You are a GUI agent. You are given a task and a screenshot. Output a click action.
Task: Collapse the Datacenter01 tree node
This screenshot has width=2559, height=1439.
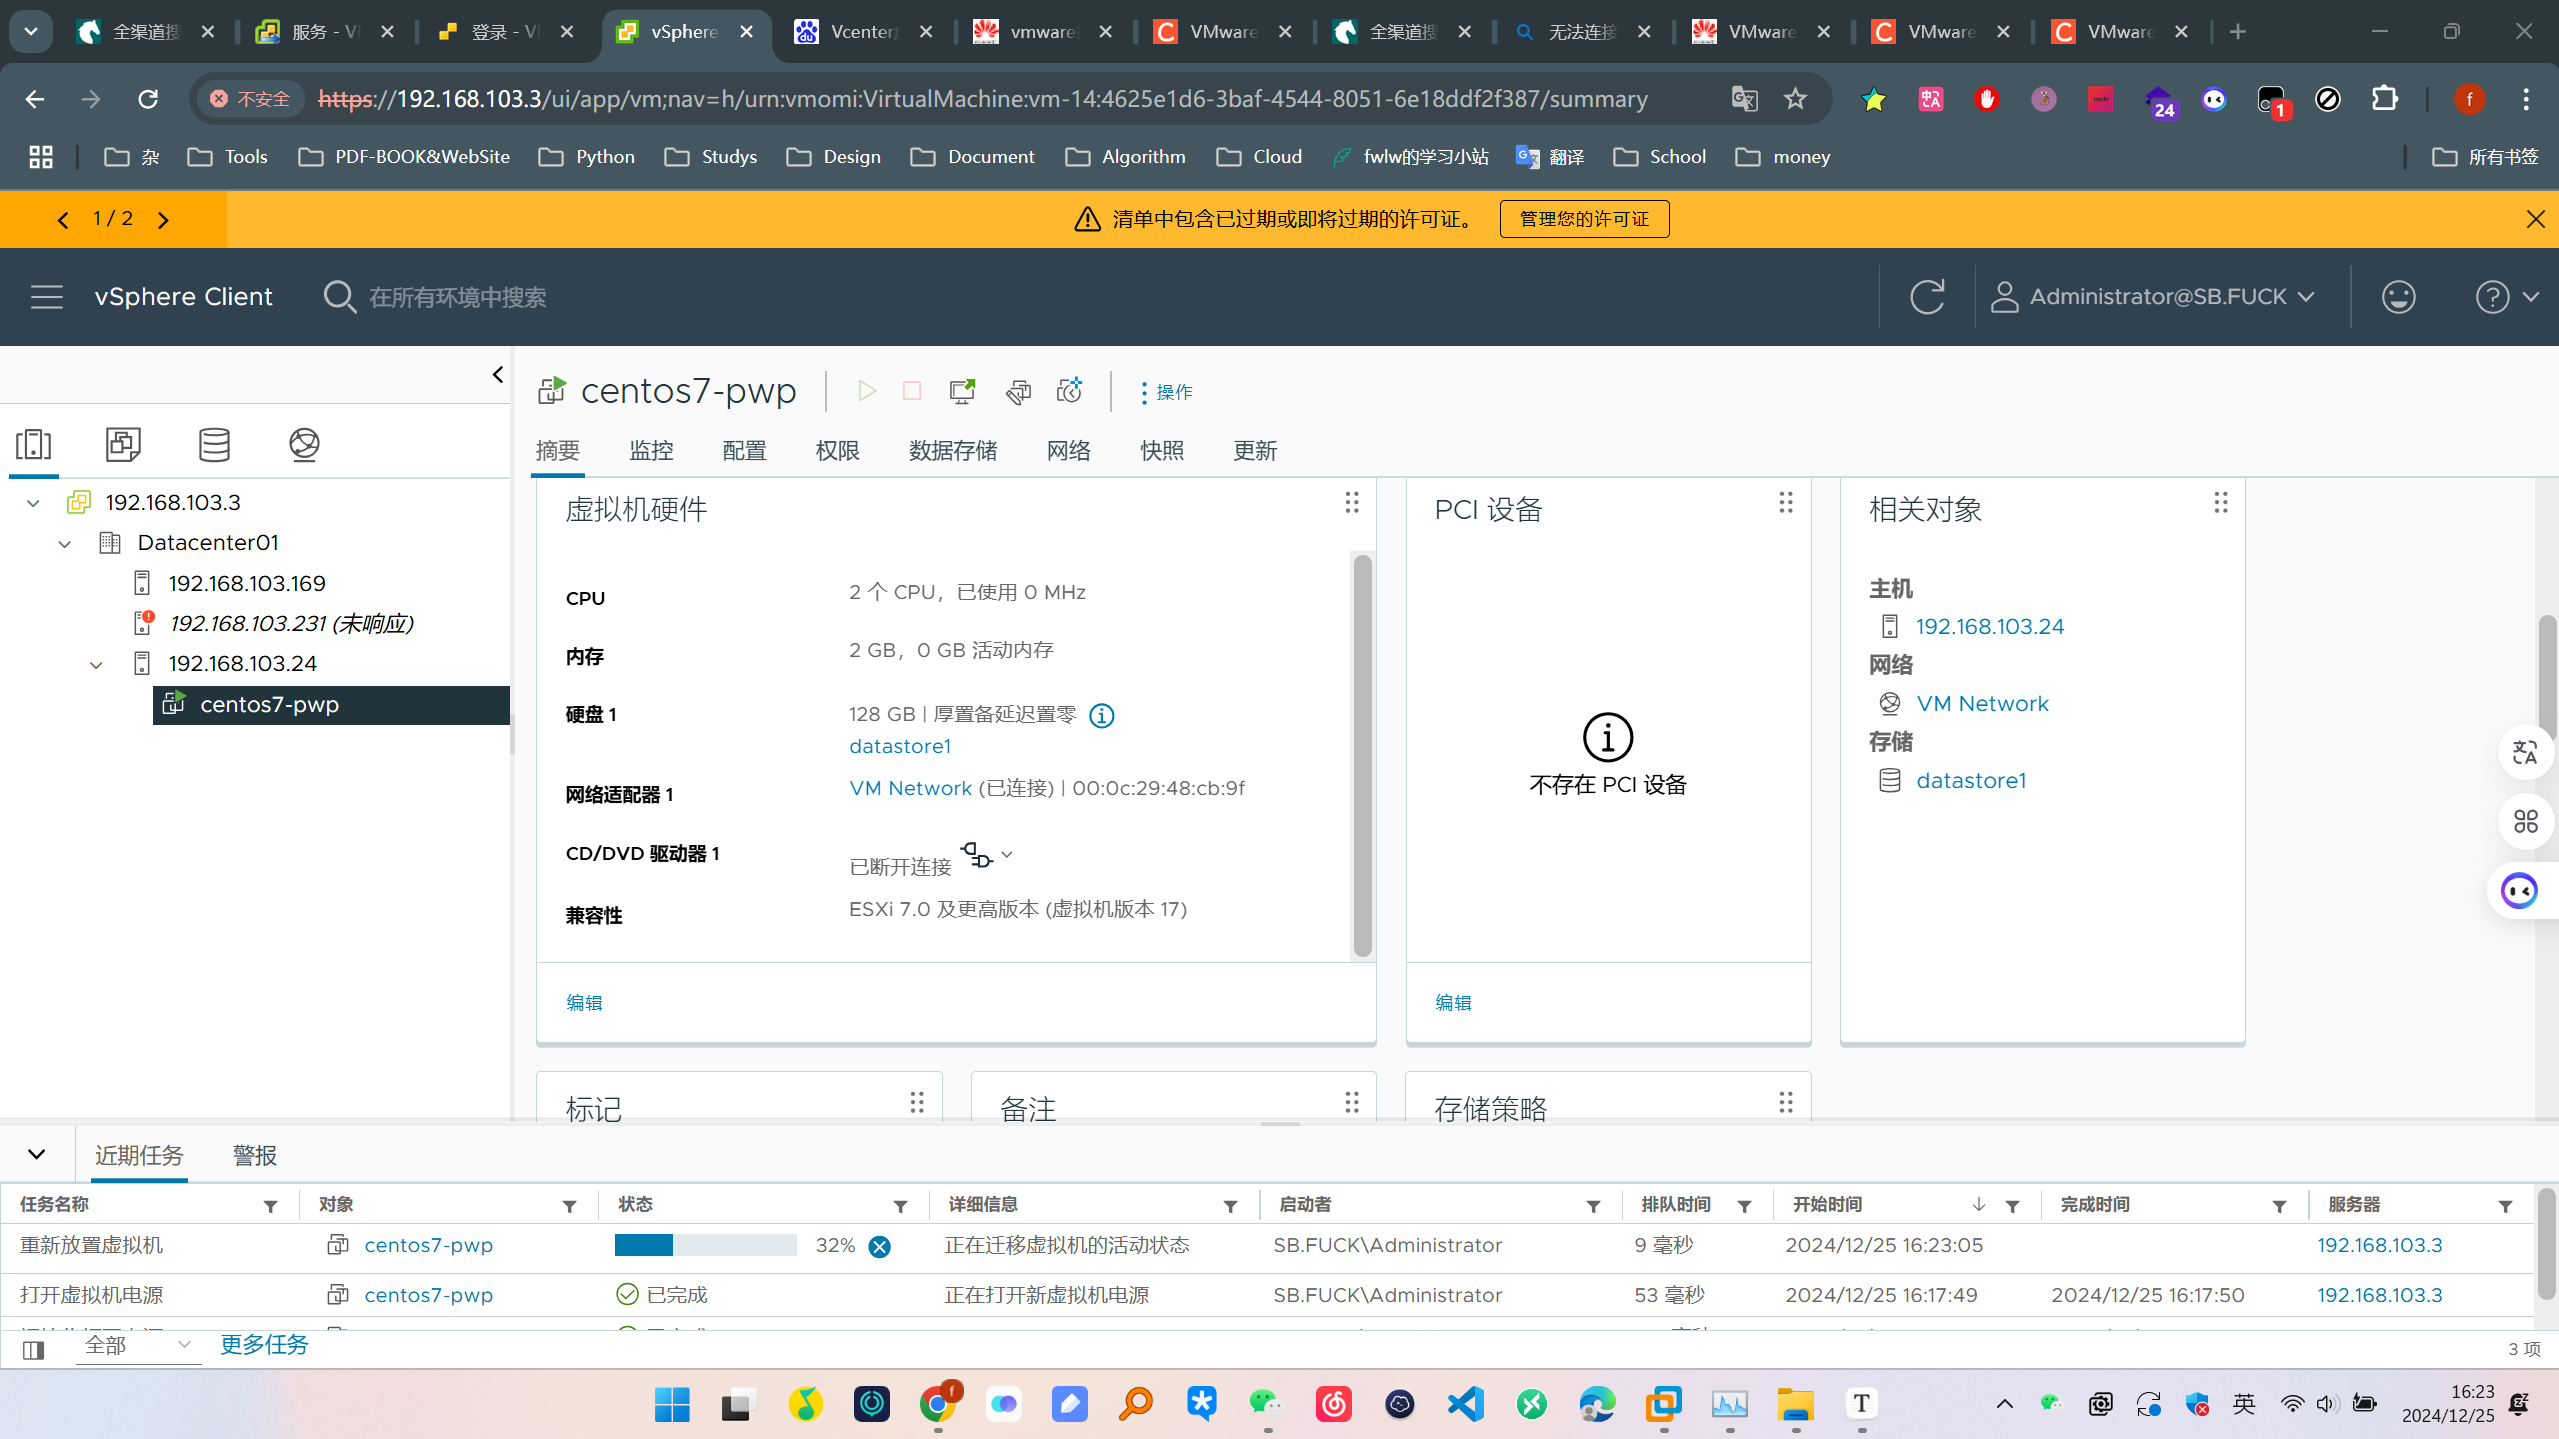point(65,544)
